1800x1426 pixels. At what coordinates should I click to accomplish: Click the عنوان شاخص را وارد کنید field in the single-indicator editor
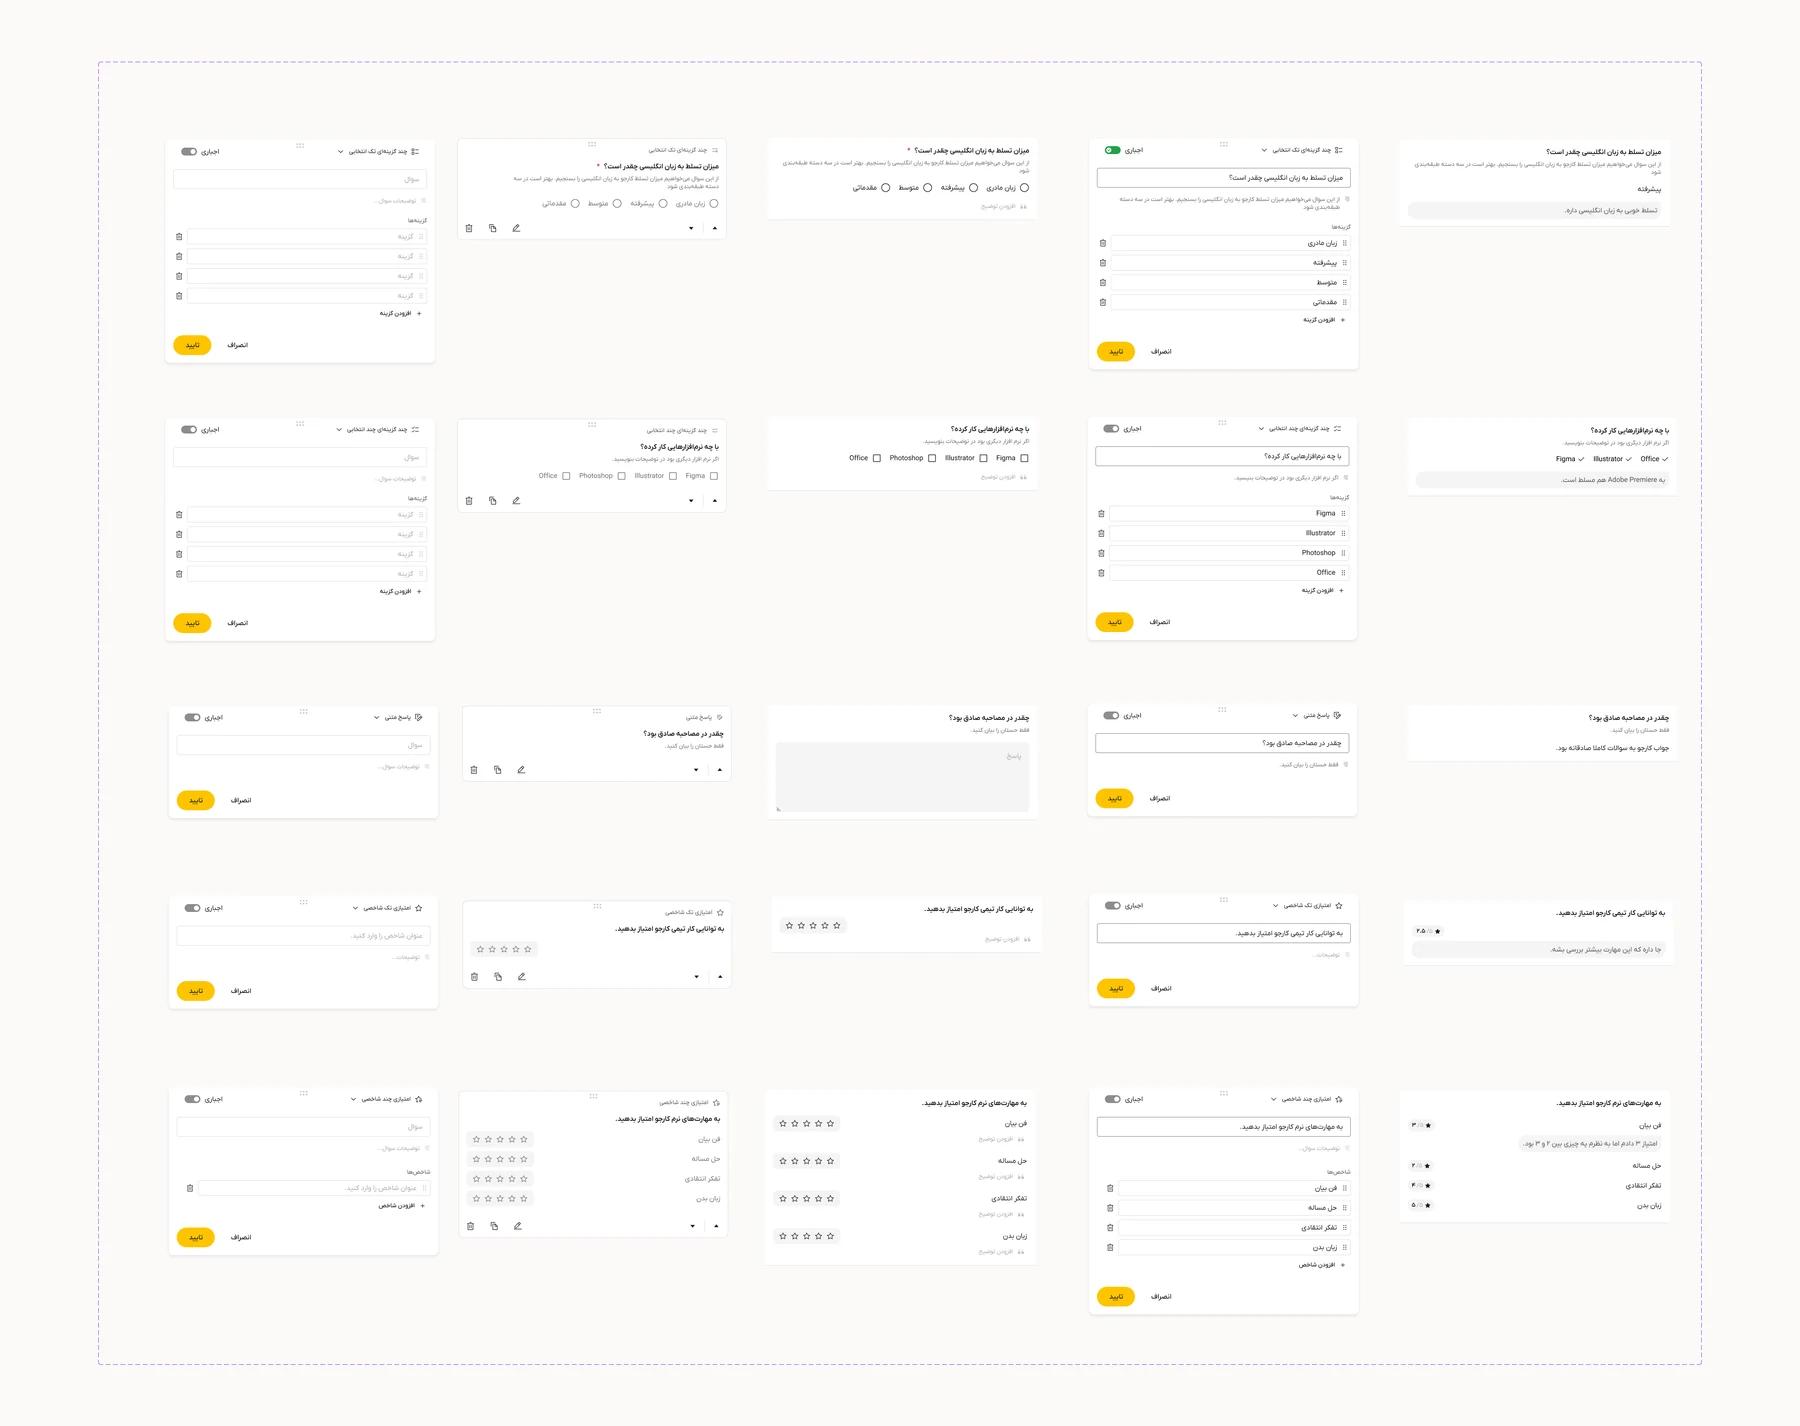coord(303,936)
